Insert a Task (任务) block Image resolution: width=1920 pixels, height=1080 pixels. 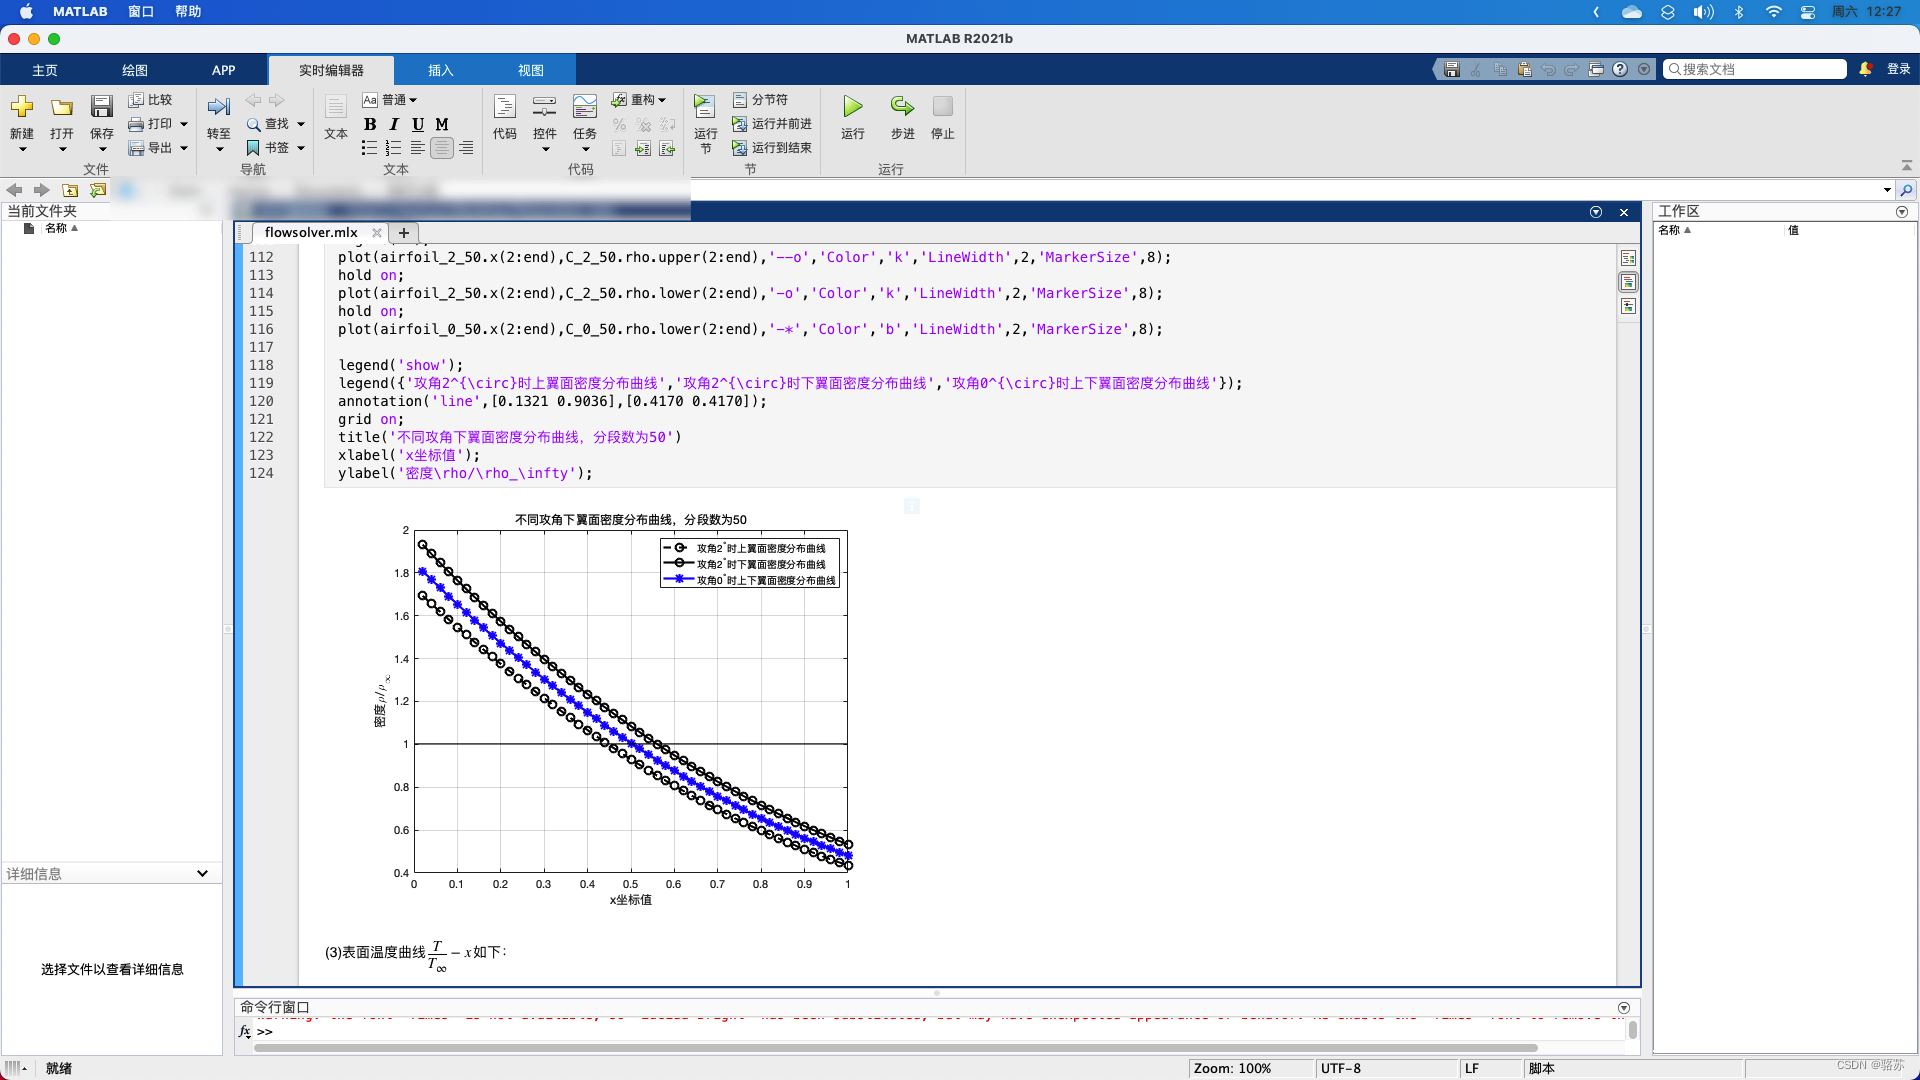click(x=584, y=108)
